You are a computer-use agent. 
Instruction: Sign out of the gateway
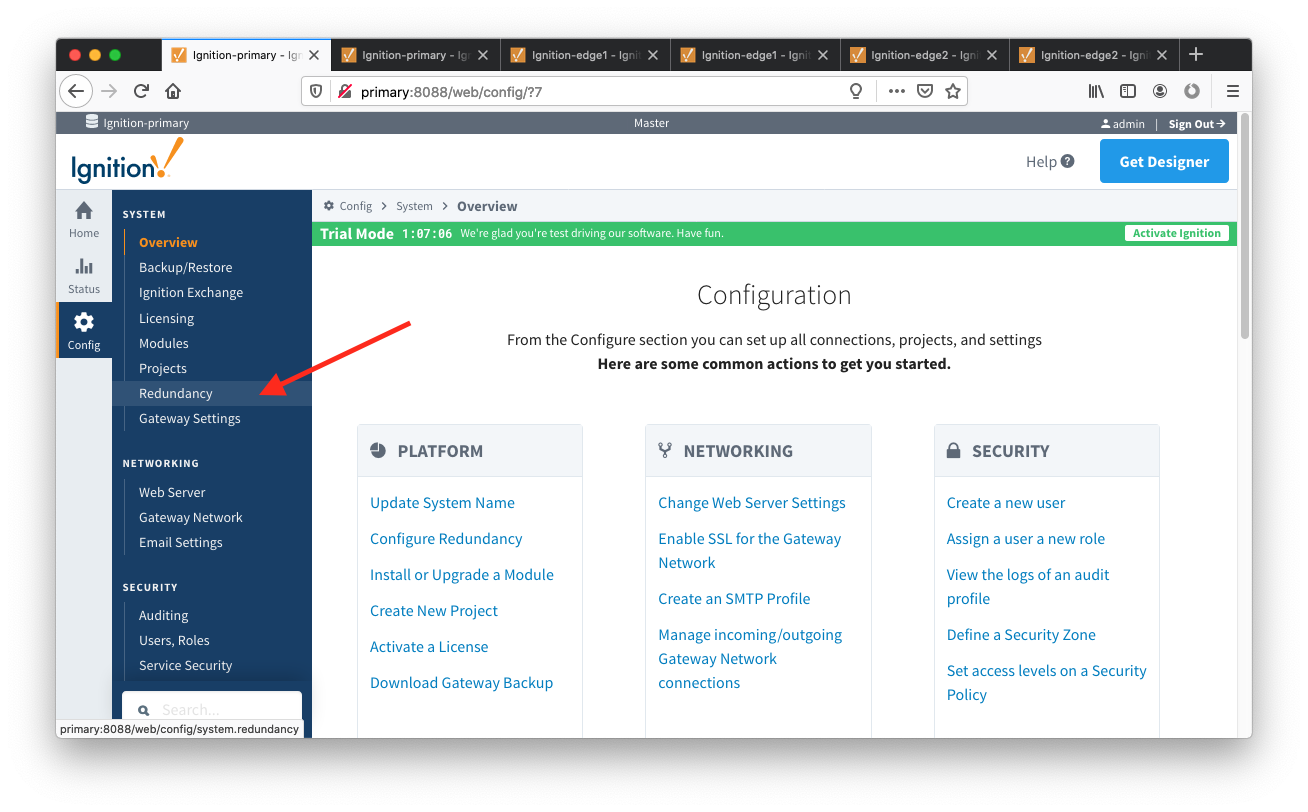1197,124
